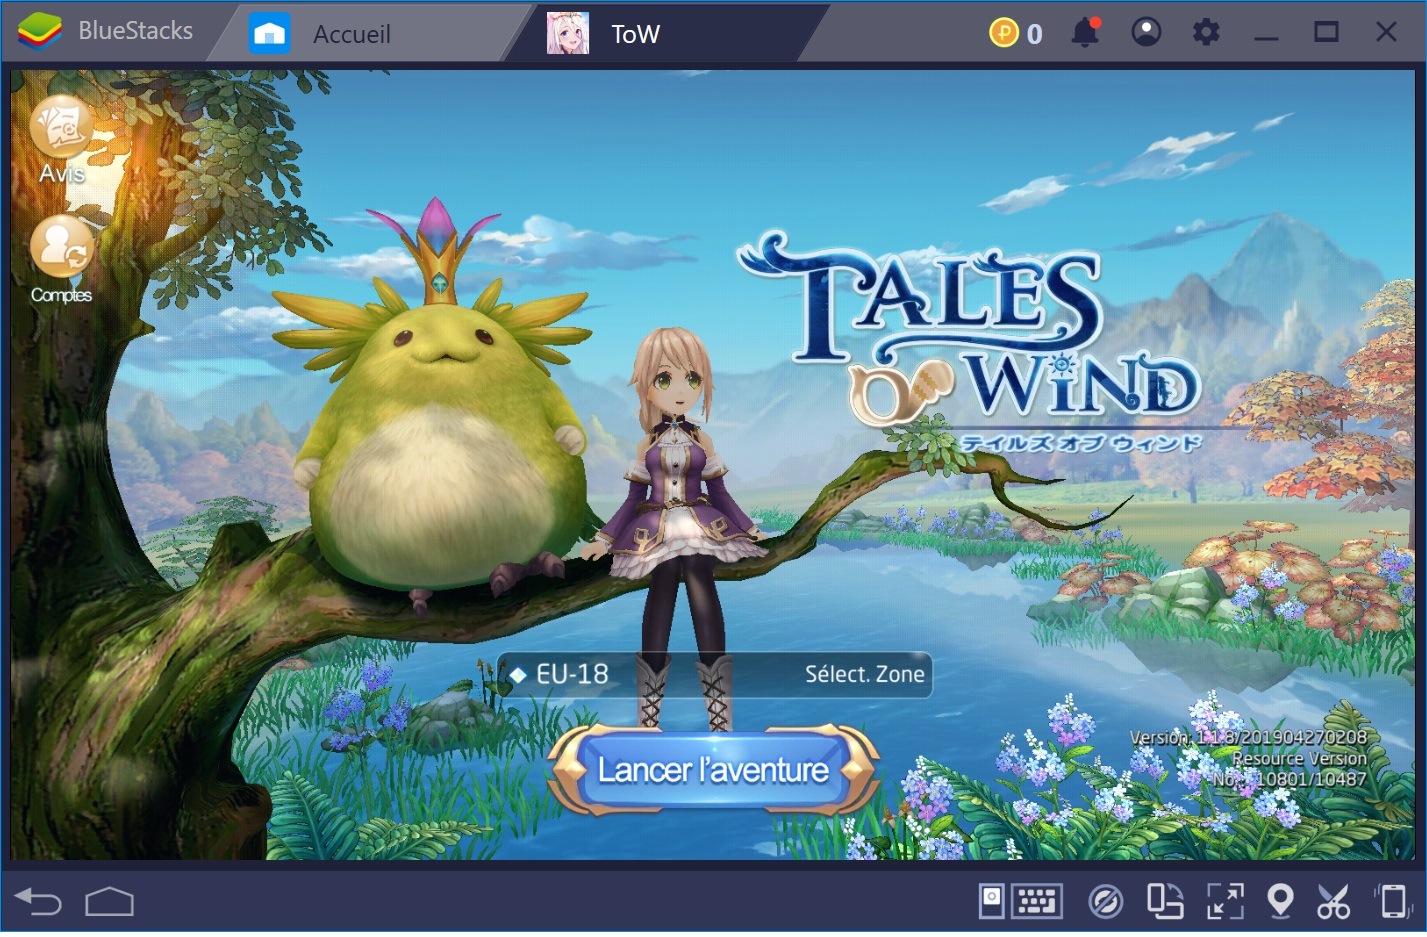Tap the Android back arrow
Screen dimensions: 1427x937
click(x=39, y=902)
